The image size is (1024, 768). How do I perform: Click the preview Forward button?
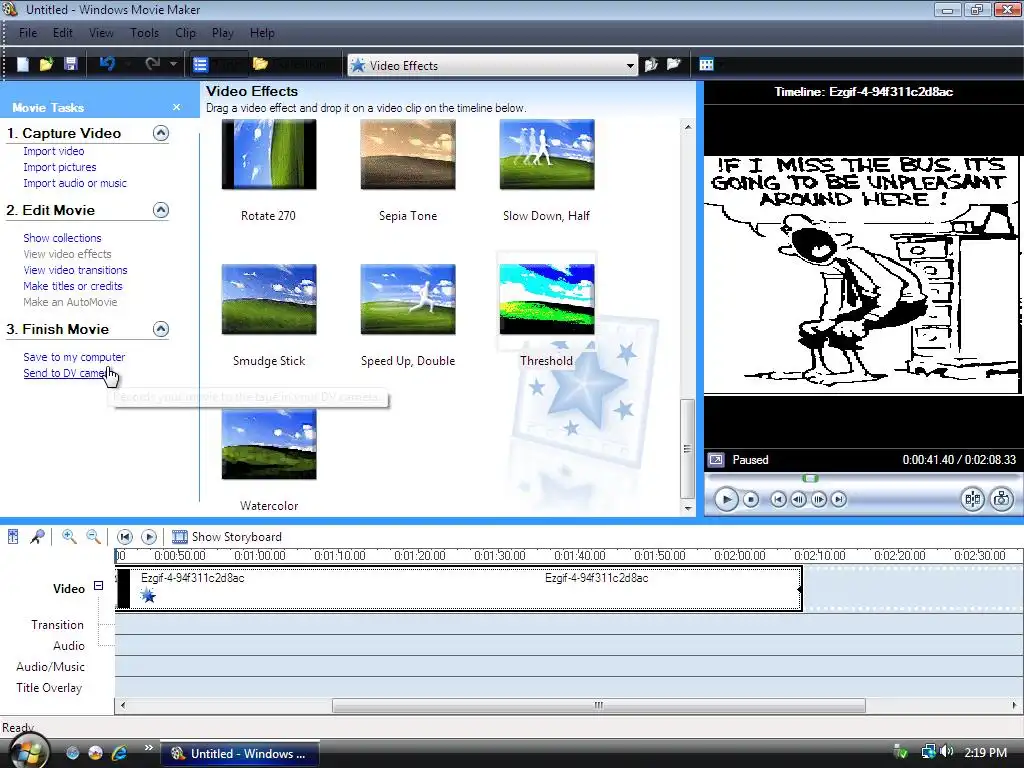coord(839,500)
